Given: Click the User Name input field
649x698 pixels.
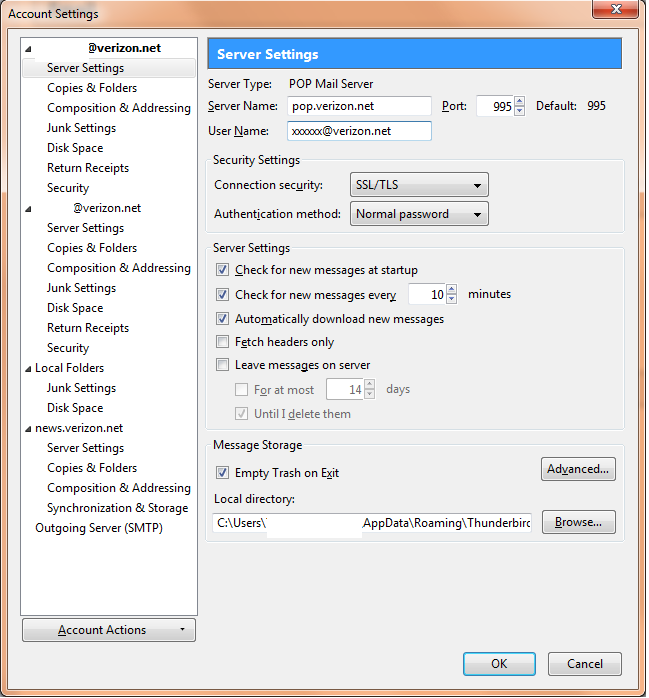Looking at the screenshot, I should [359, 131].
